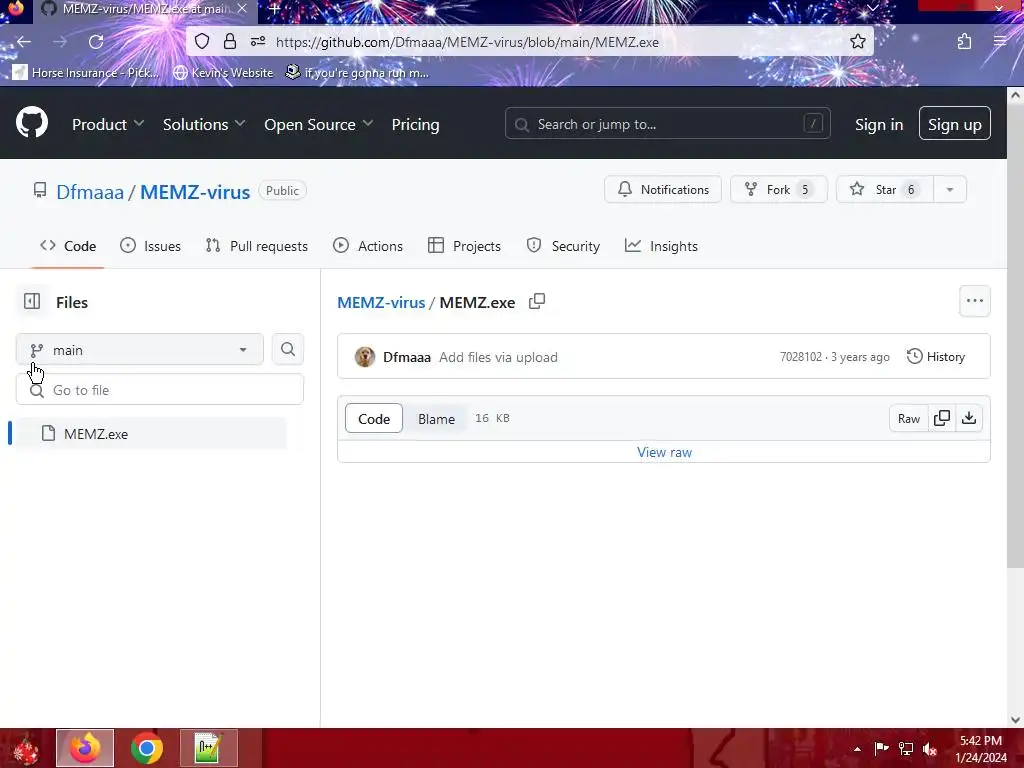Open a new tab with plus icon
This screenshot has height=768, width=1024.
click(x=275, y=9)
